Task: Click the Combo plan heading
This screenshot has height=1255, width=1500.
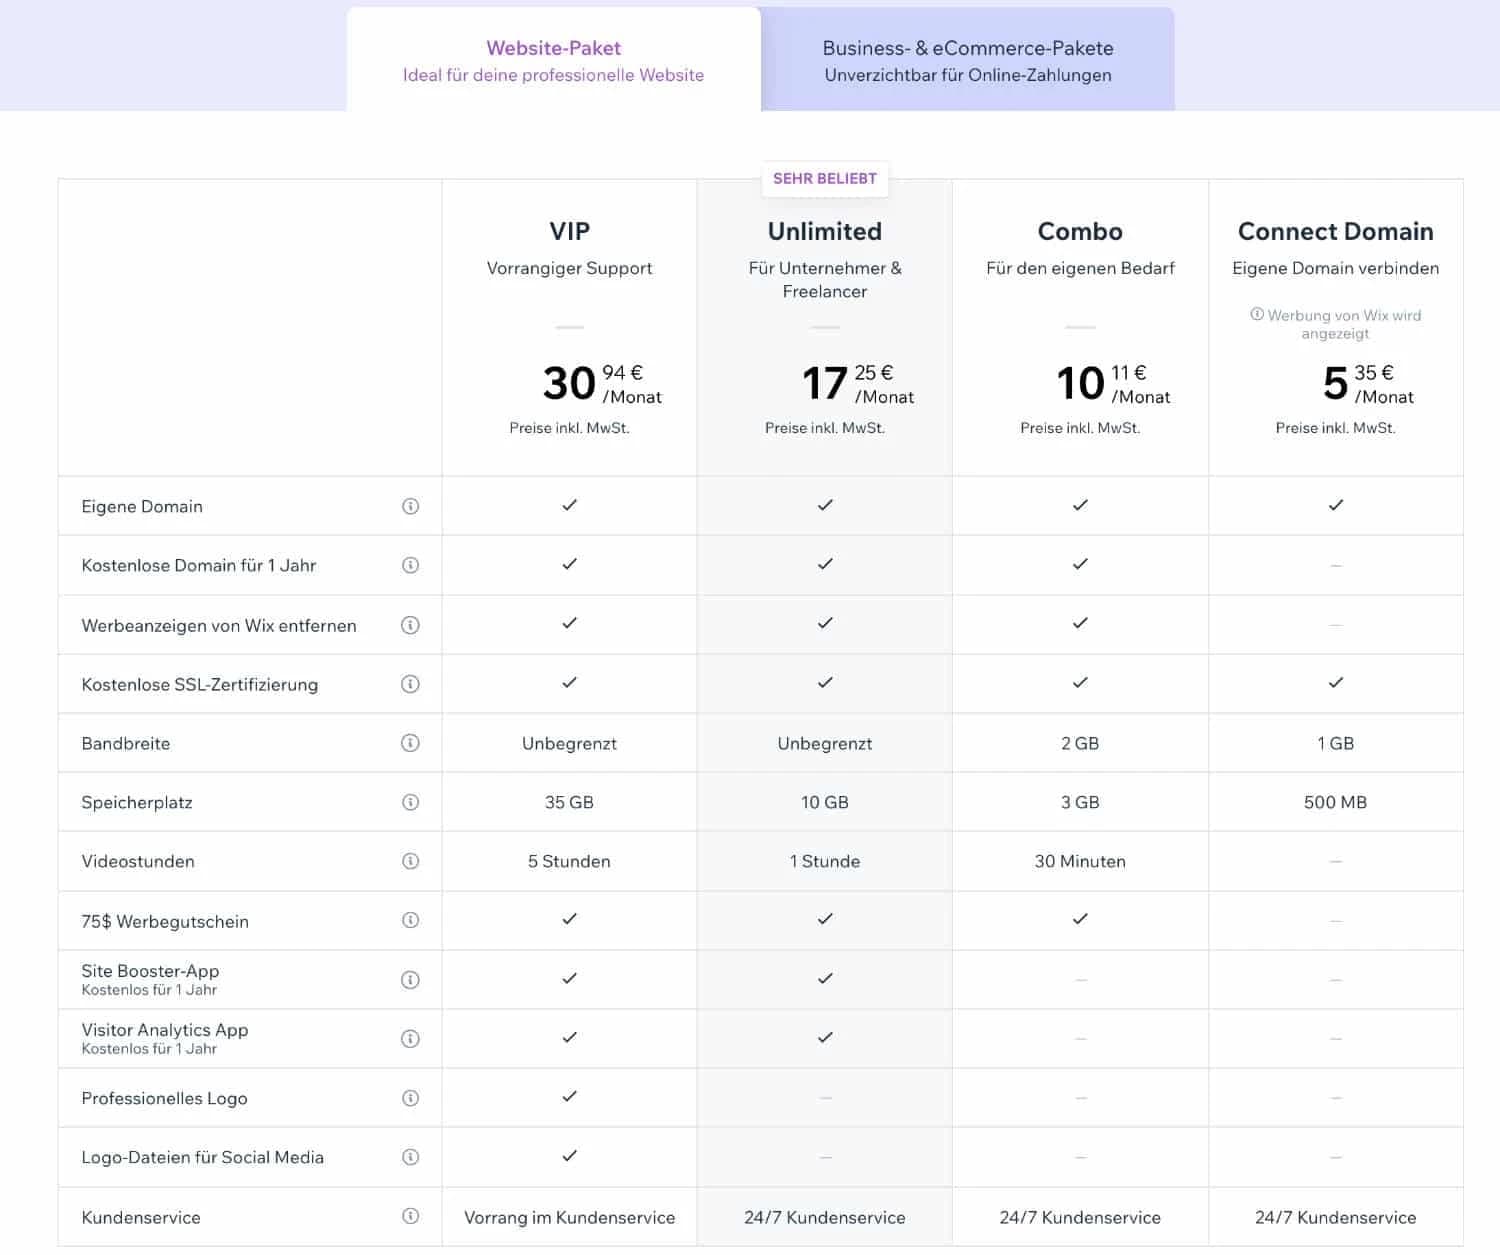Action: (1080, 231)
